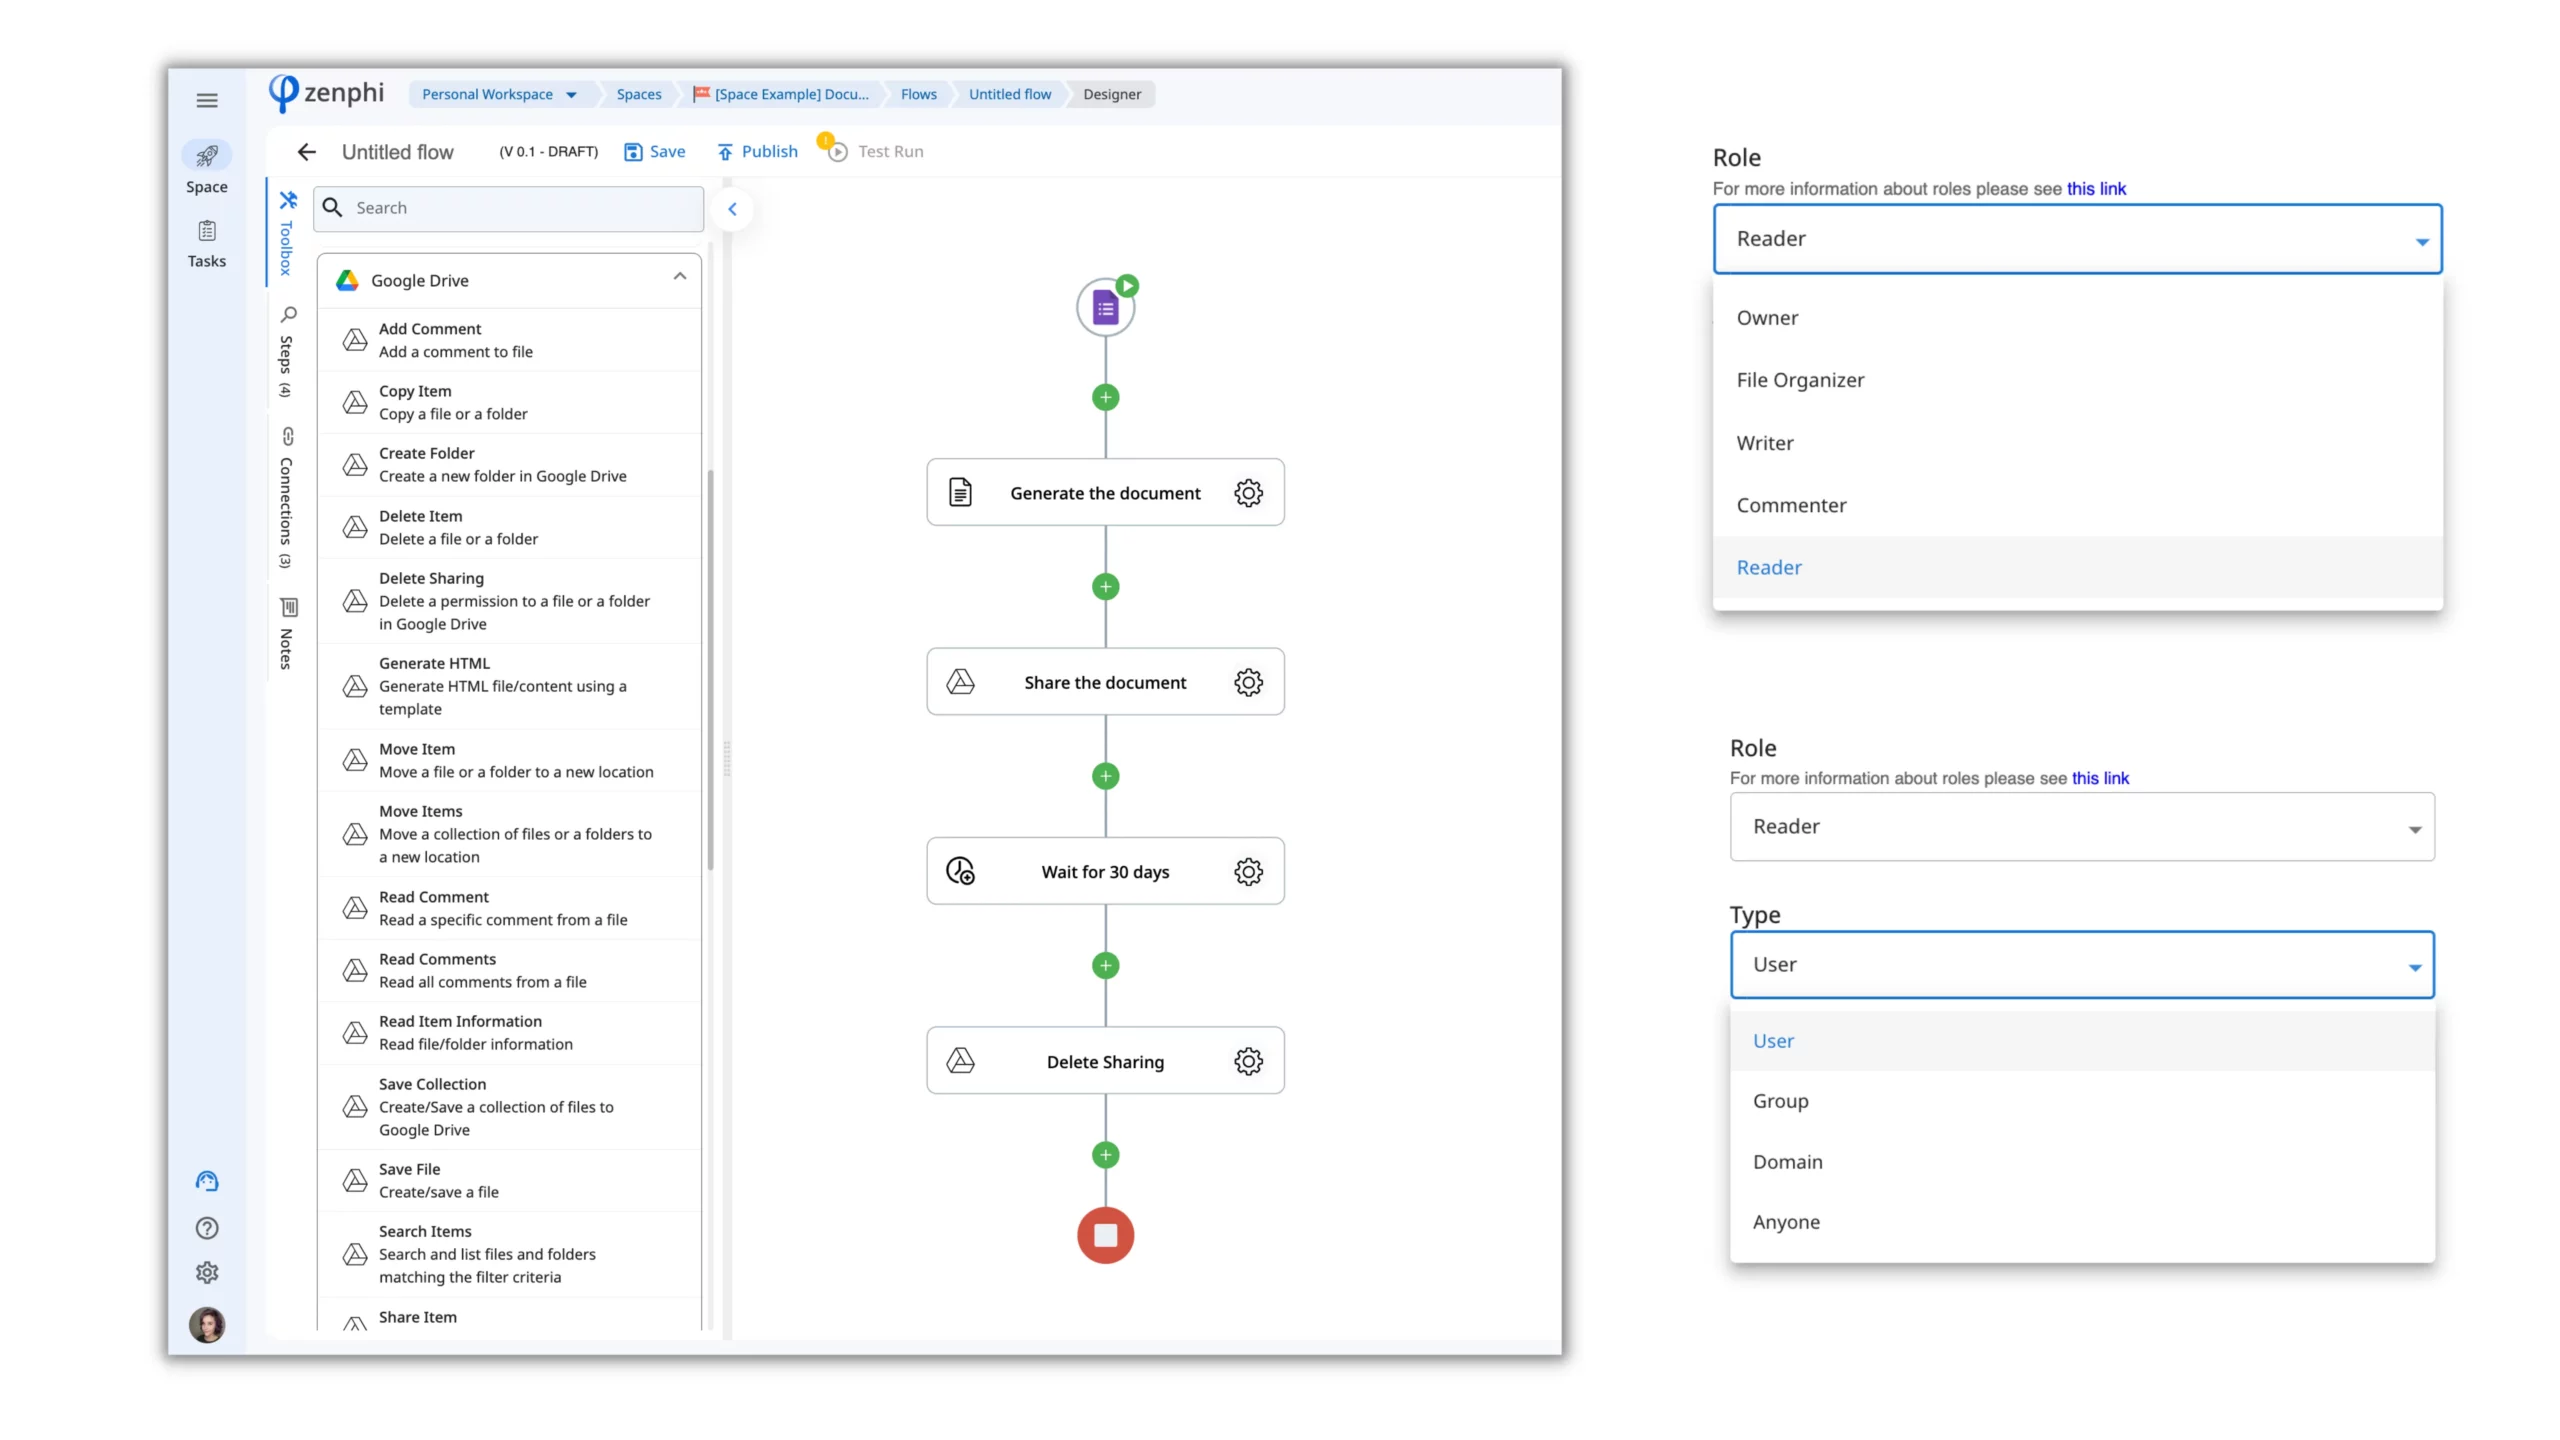Screen dimensions: 2560x1440
Task: Open the settings gear at the bottom left
Action: [207, 1272]
